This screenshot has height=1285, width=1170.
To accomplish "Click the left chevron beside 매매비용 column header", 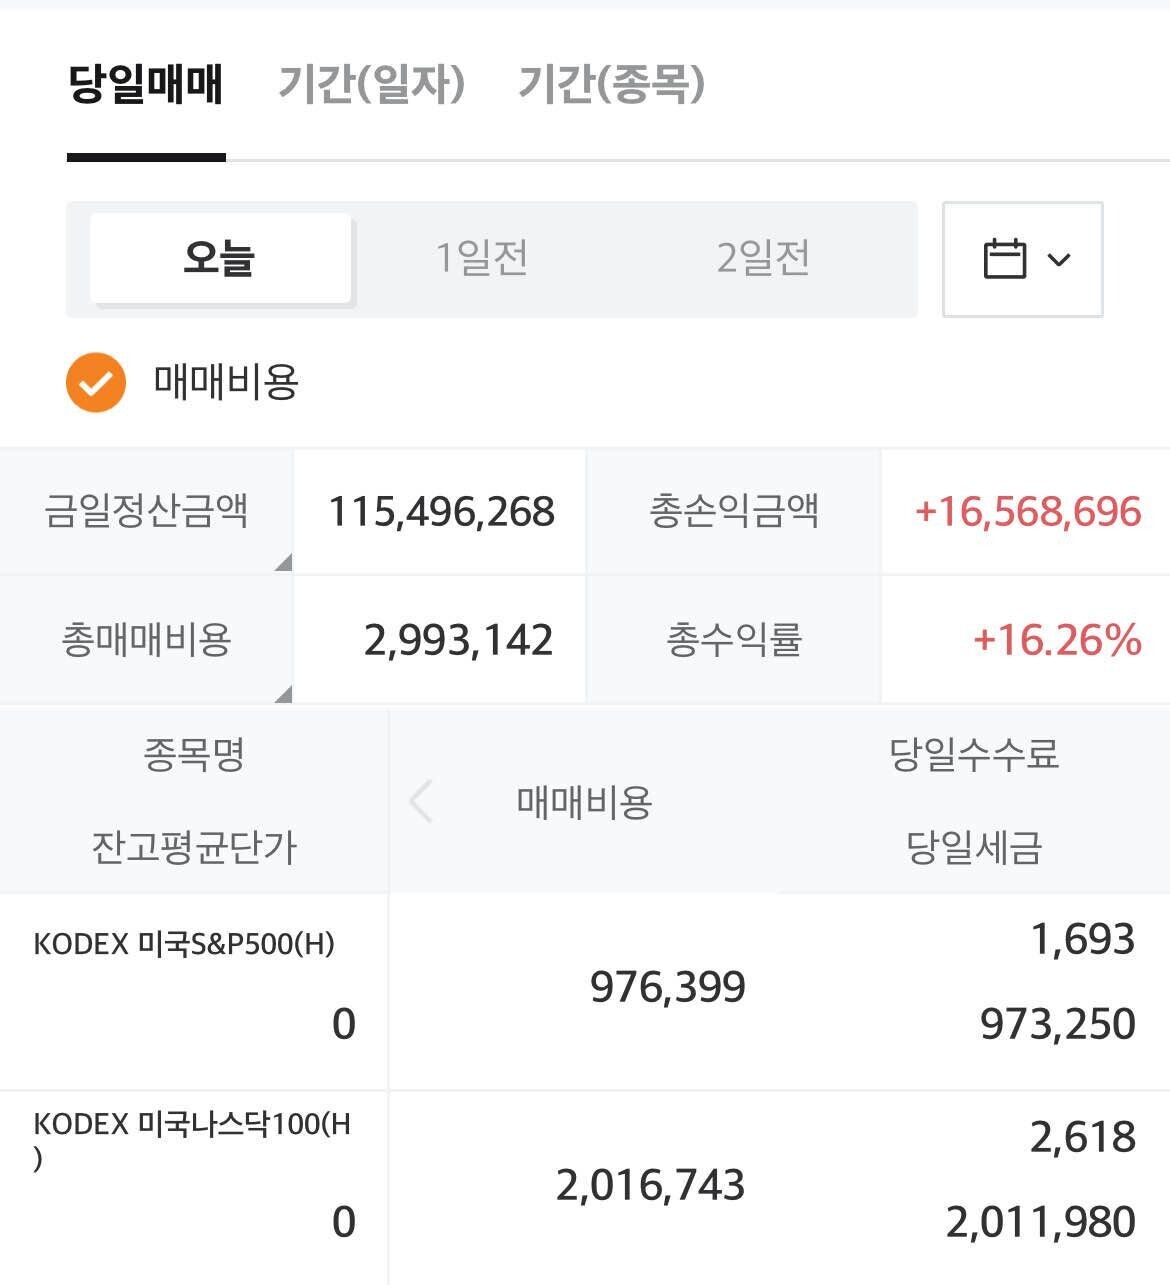I will click(x=421, y=801).
